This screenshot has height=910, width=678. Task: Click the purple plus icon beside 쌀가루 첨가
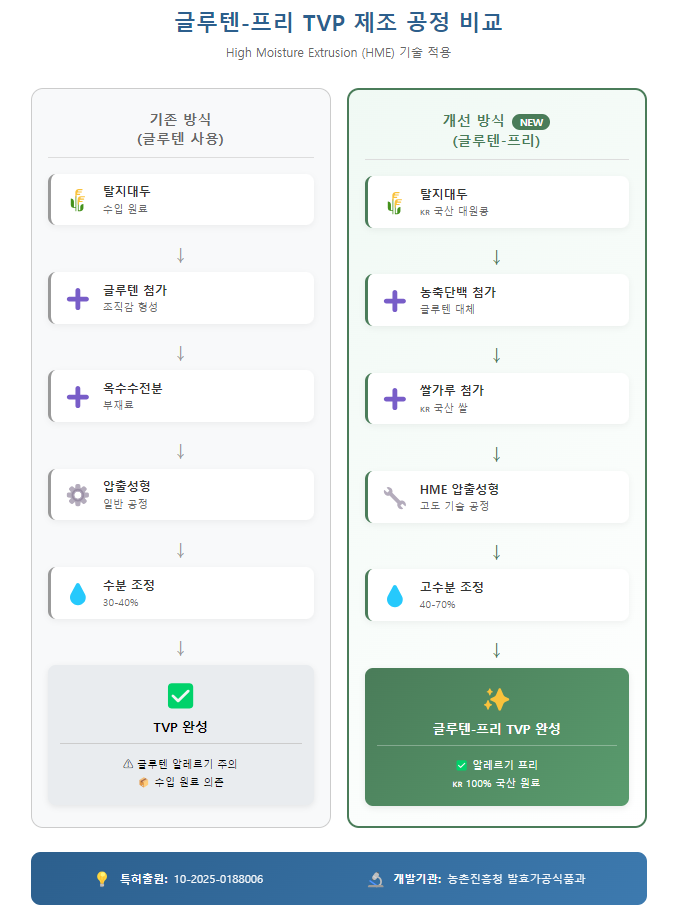click(x=395, y=398)
